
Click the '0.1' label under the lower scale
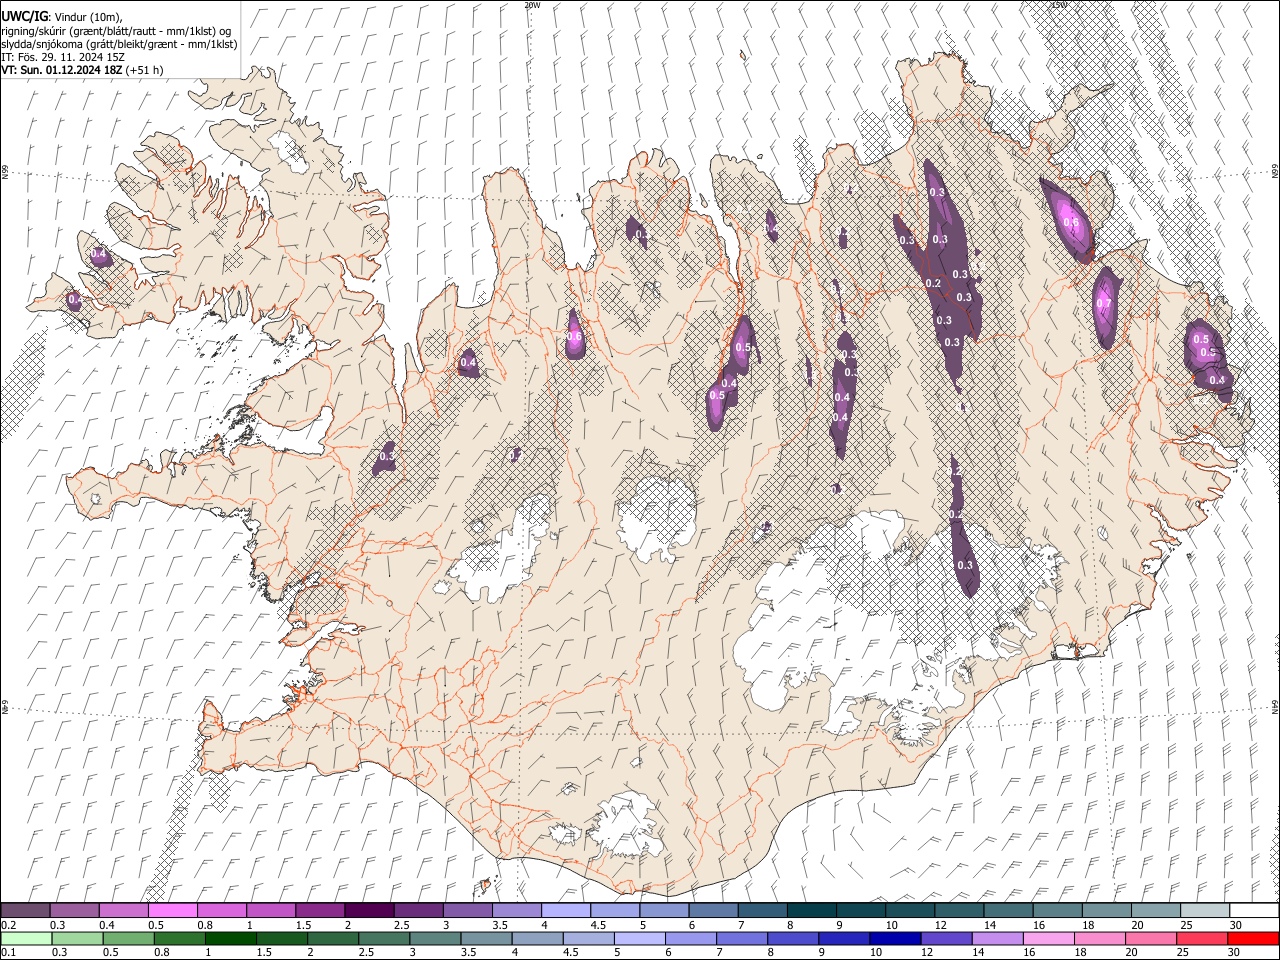tap(8, 953)
